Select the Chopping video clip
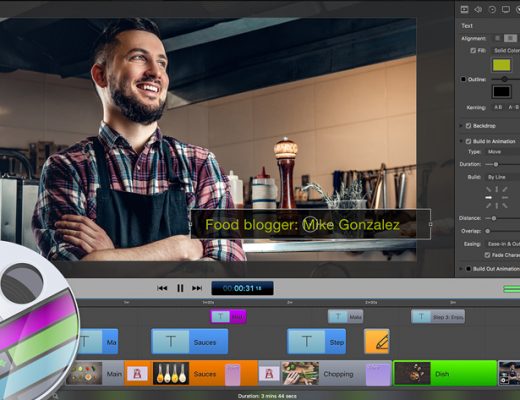Image resolution: width=520 pixels, height=400 pixels. pos(325,374)
